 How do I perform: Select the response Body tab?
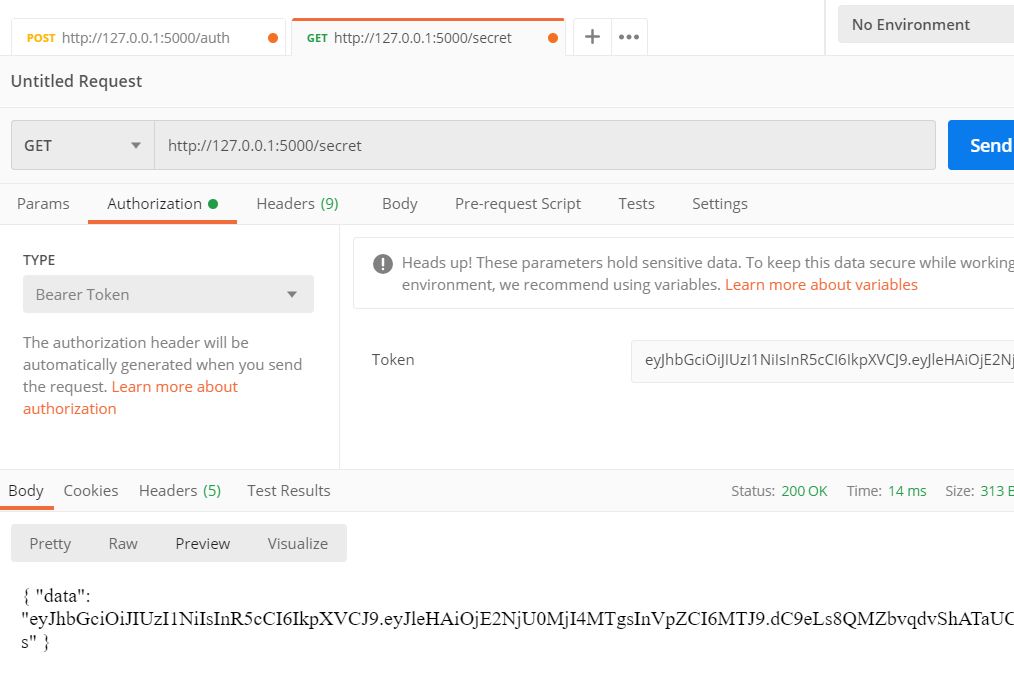tap(26, 491)
